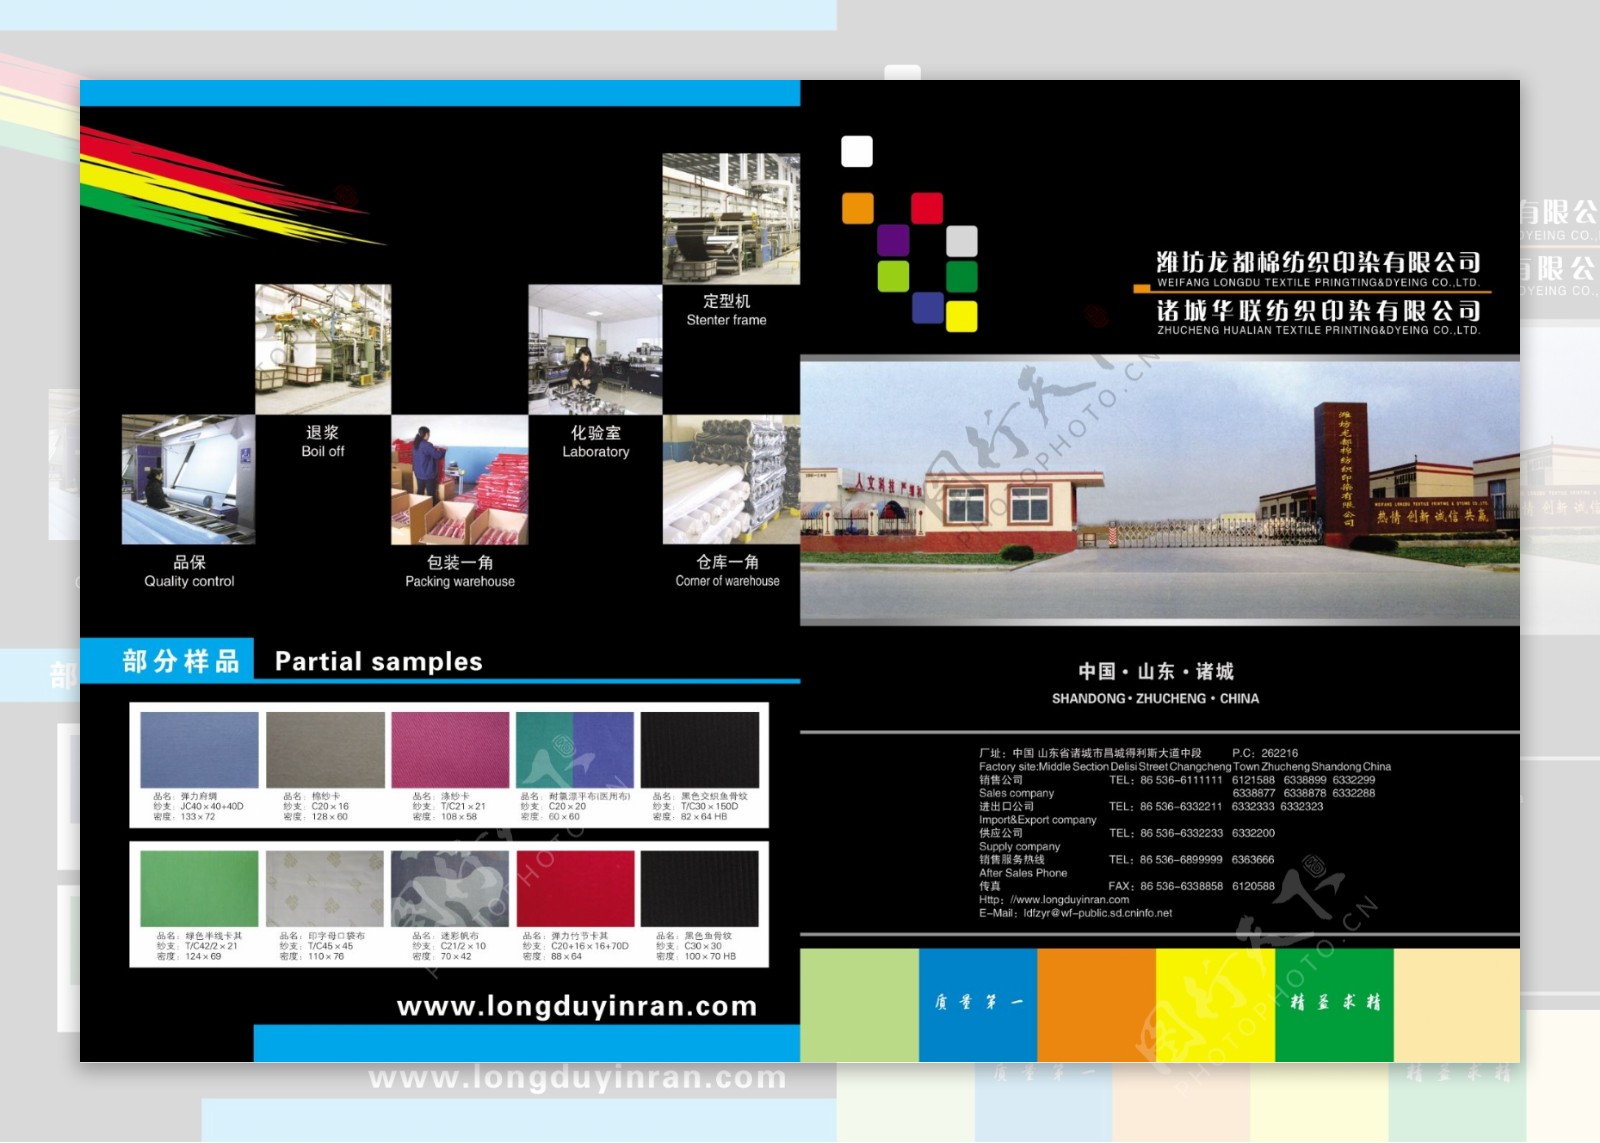Click the 'Quality control' caption

tap(189, 581)
